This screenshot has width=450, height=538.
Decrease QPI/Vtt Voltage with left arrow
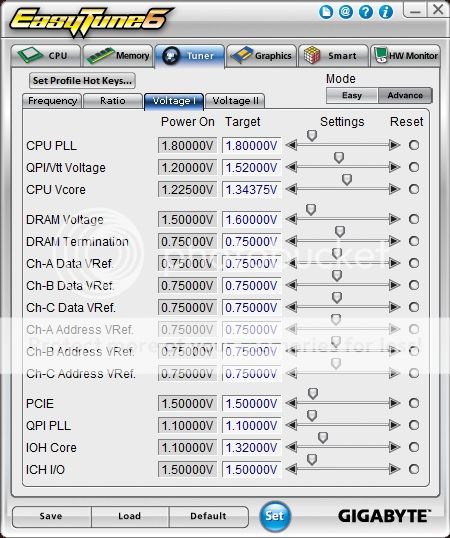tap(291, 167)
